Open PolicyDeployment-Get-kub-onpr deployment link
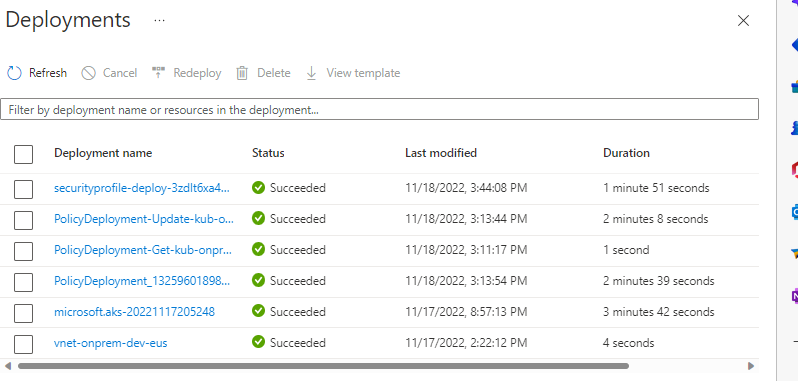 [x=143, y=250]
